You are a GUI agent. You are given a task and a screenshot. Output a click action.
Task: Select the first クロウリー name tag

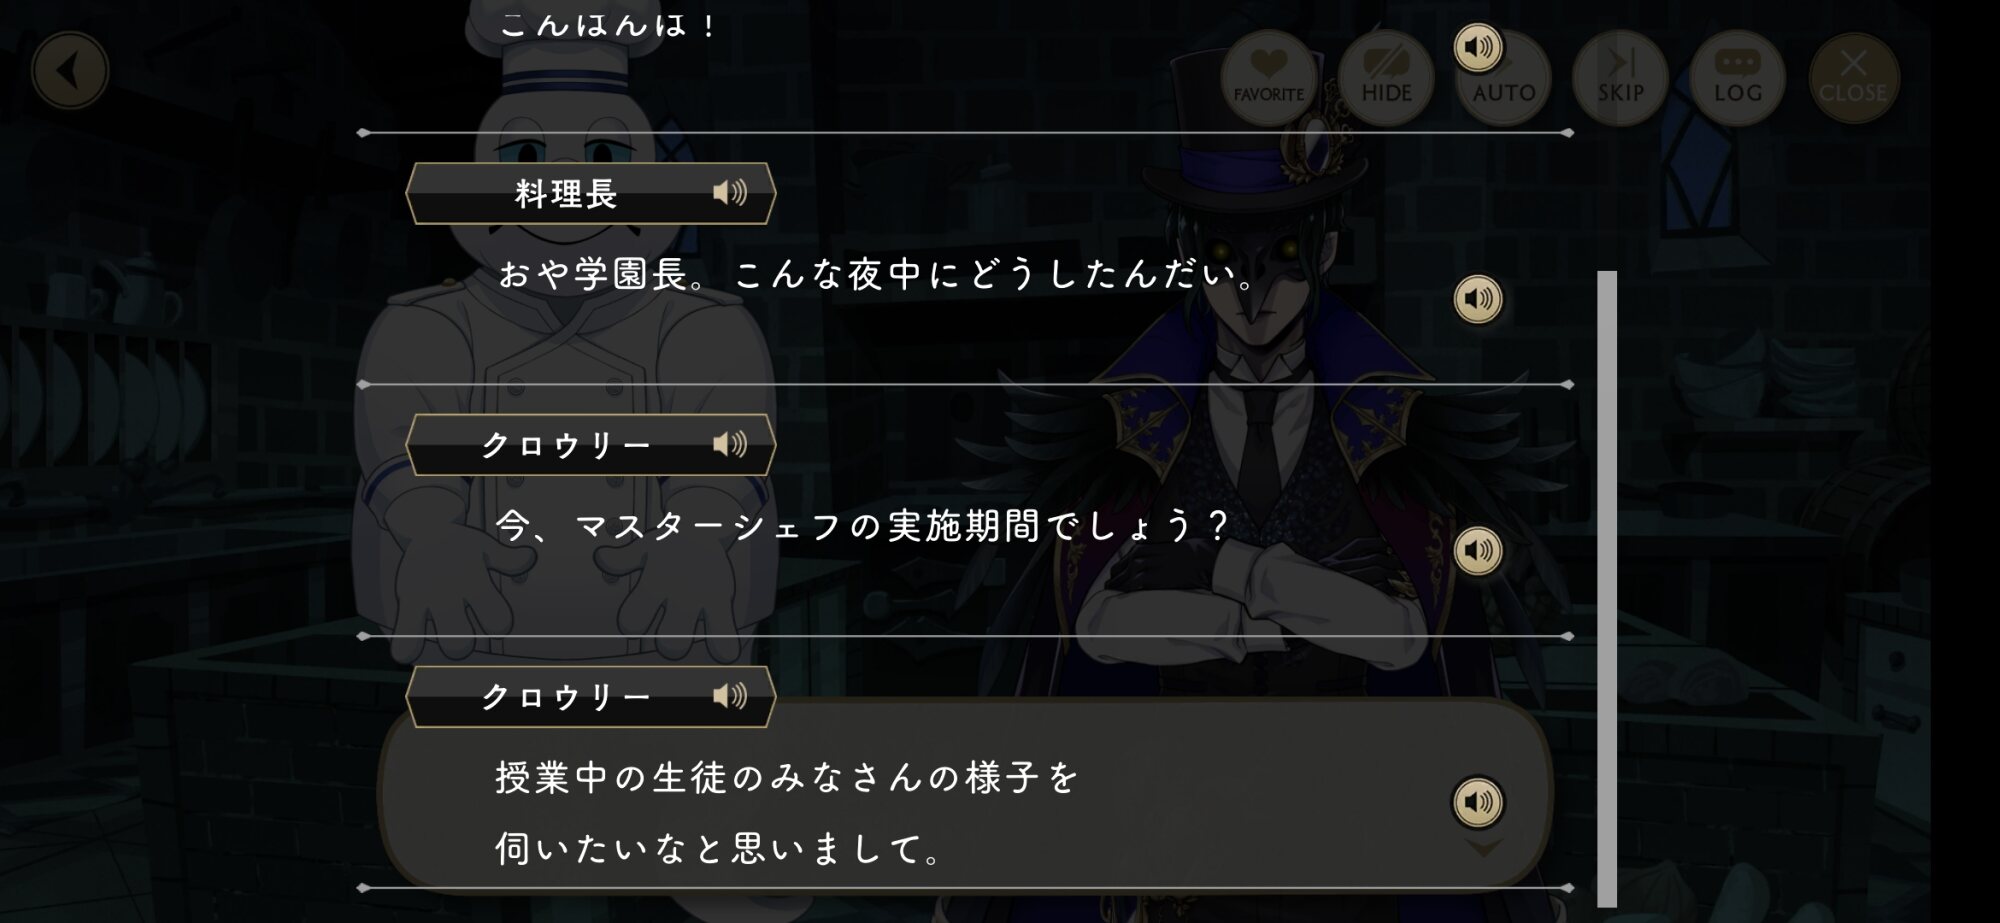pos(591,444)
